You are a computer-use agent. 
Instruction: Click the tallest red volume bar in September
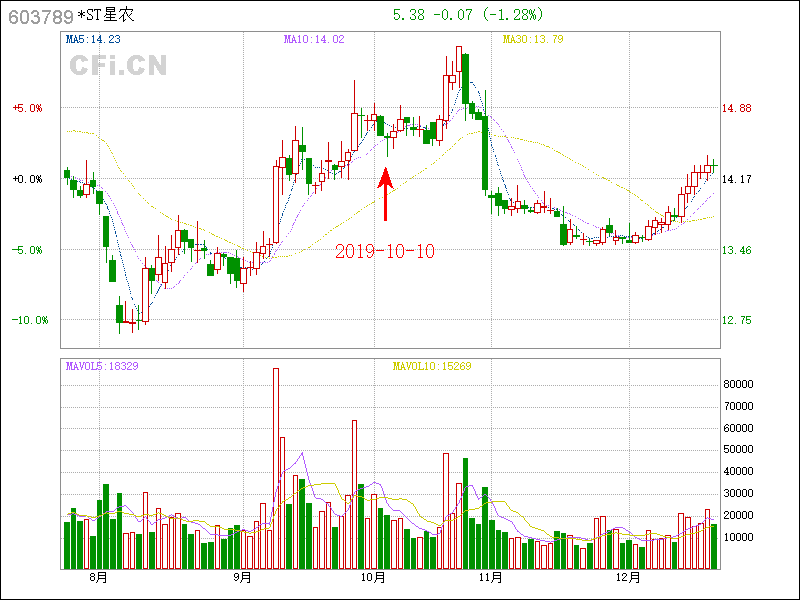pos(276,468)
